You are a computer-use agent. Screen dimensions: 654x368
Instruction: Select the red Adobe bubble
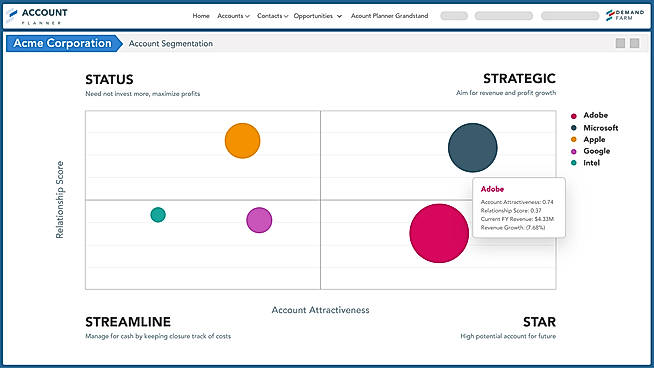click(439, 233)
